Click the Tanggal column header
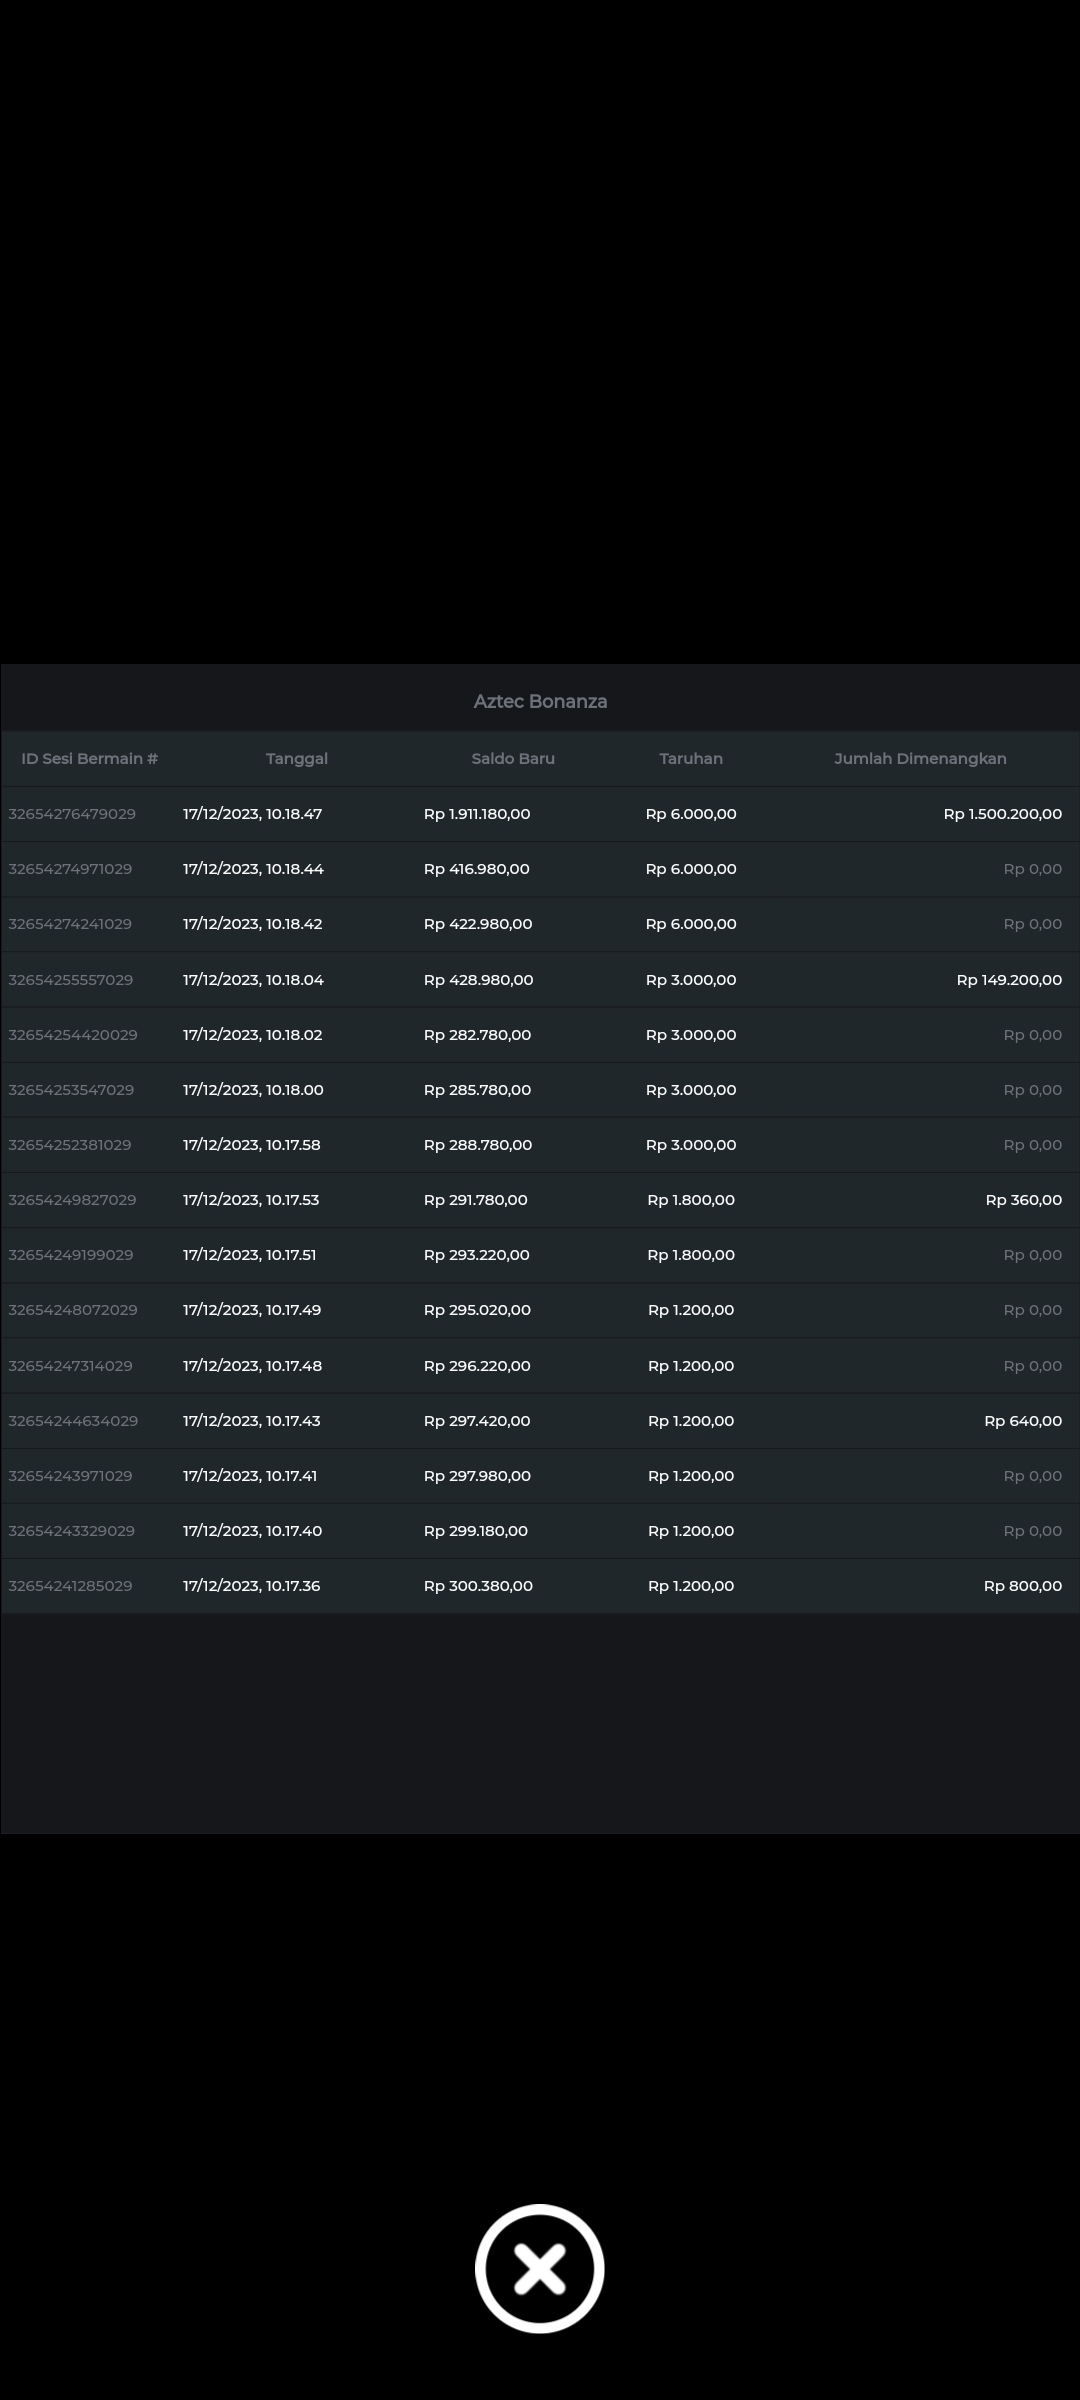 coord(297,759)
